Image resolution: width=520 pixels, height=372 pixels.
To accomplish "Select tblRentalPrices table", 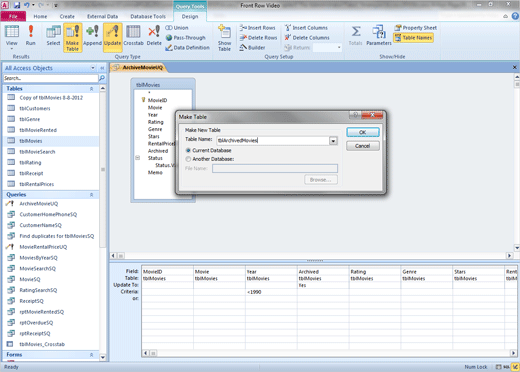I will (36, 184).
